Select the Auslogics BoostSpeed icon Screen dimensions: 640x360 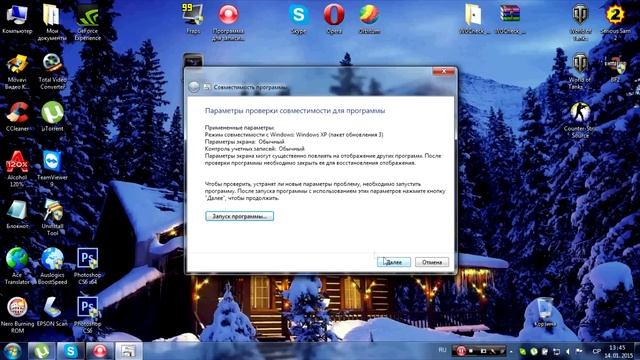tap(52, 266)
